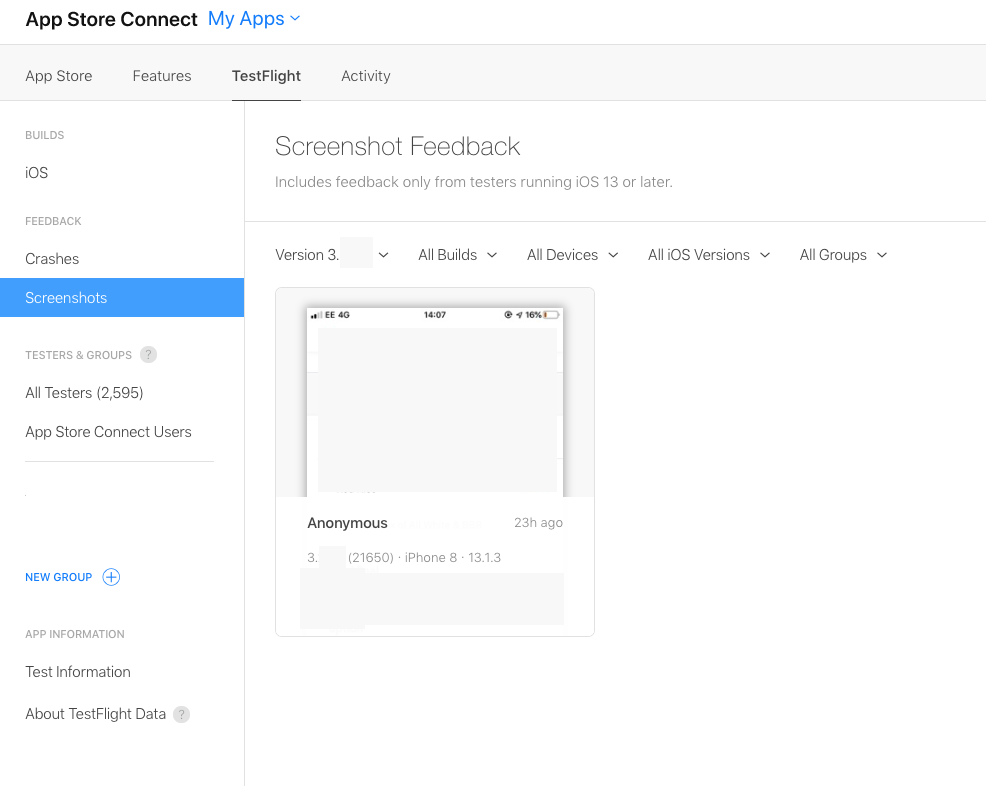Select the TestFlight tab
This screenshot has width=986, height=786.
click(266, 76)
